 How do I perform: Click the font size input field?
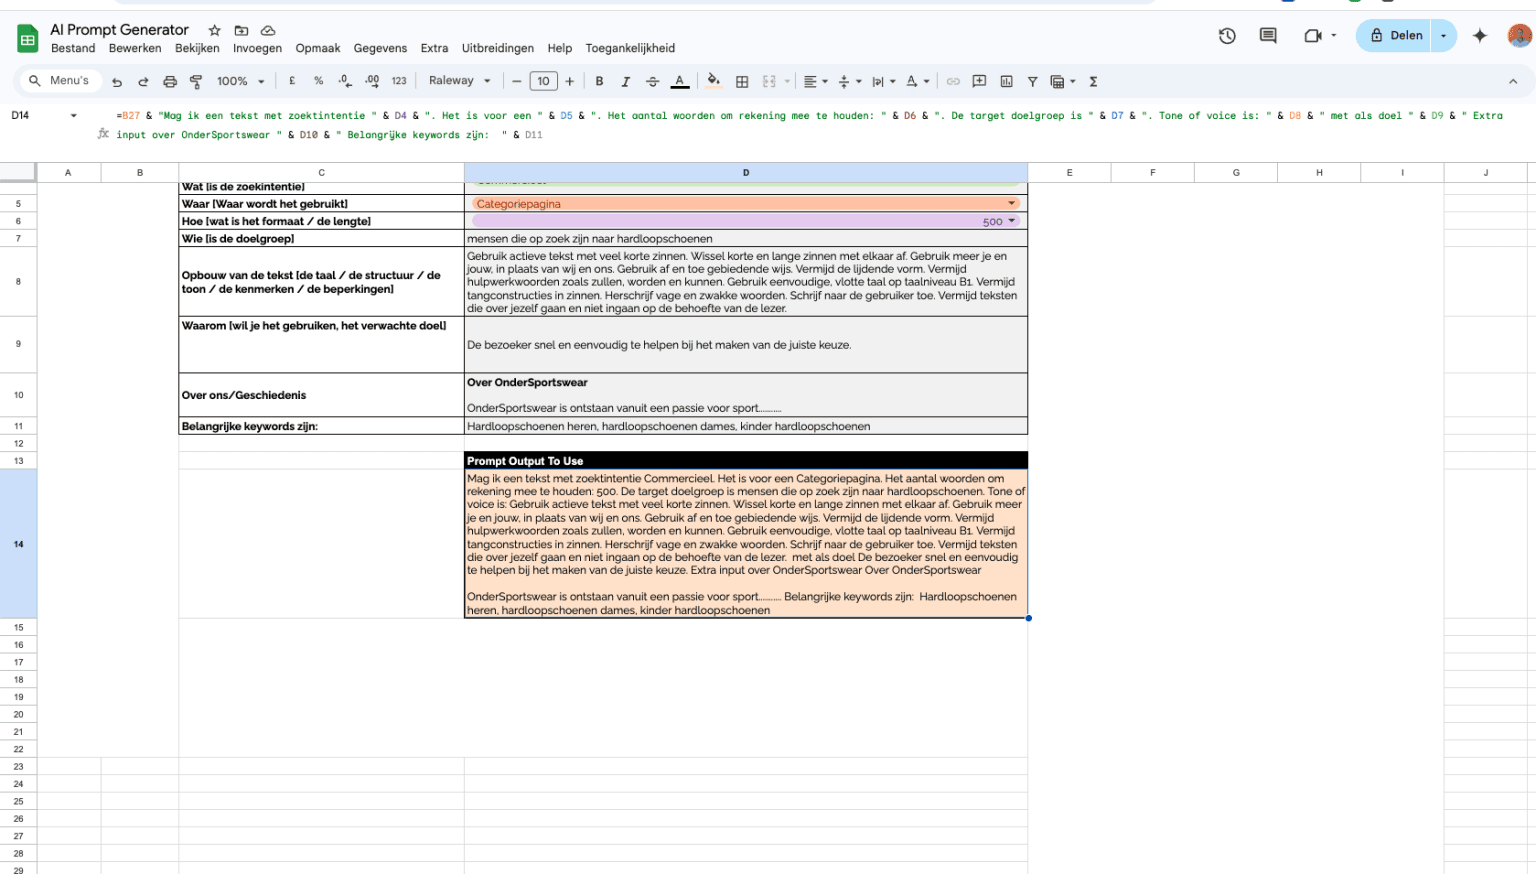543,82
